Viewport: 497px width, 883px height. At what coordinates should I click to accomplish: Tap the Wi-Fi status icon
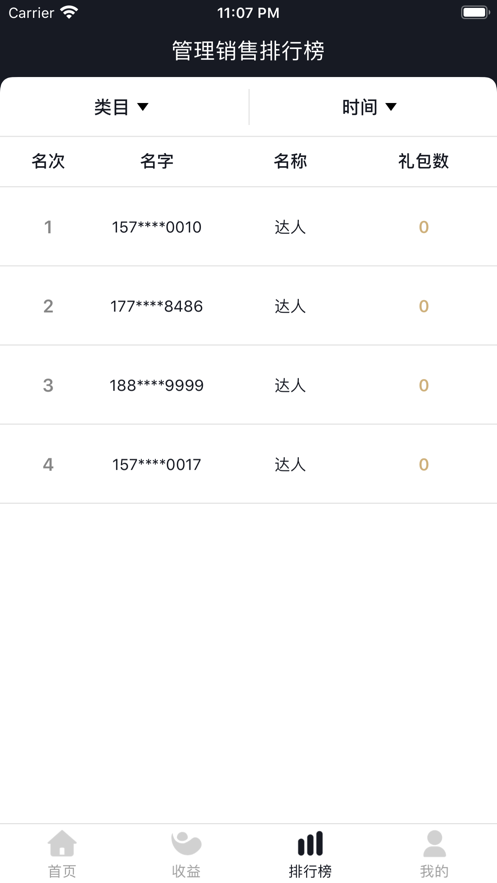69,12
